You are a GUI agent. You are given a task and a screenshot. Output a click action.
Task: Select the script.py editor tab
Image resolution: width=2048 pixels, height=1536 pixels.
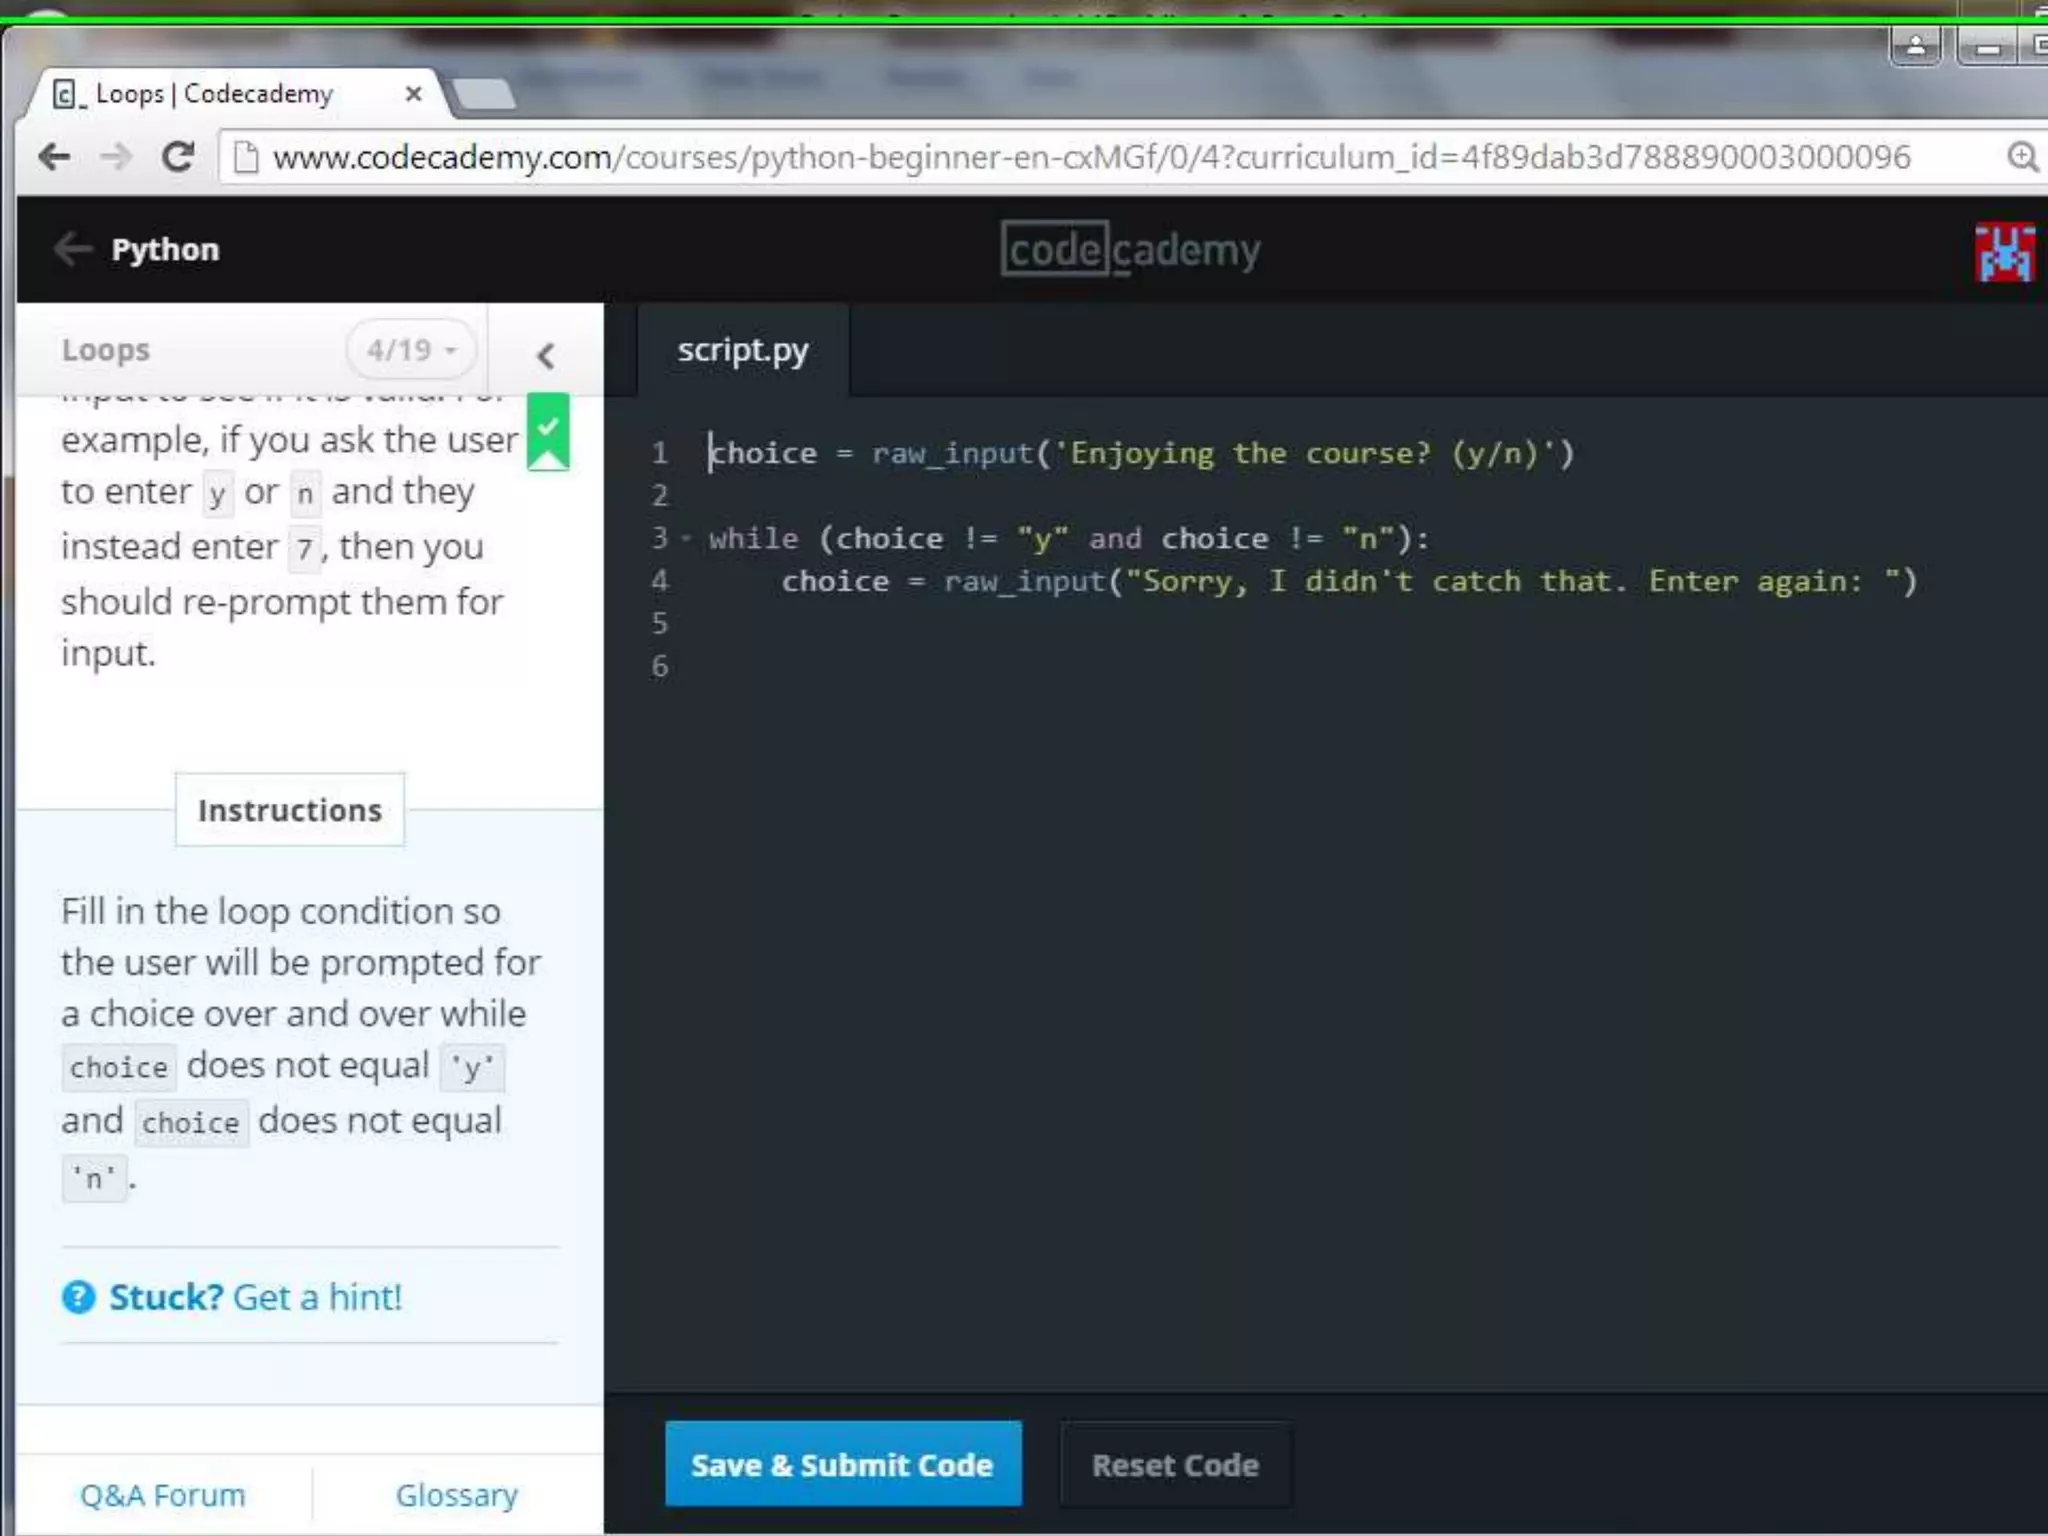point(742,350)
